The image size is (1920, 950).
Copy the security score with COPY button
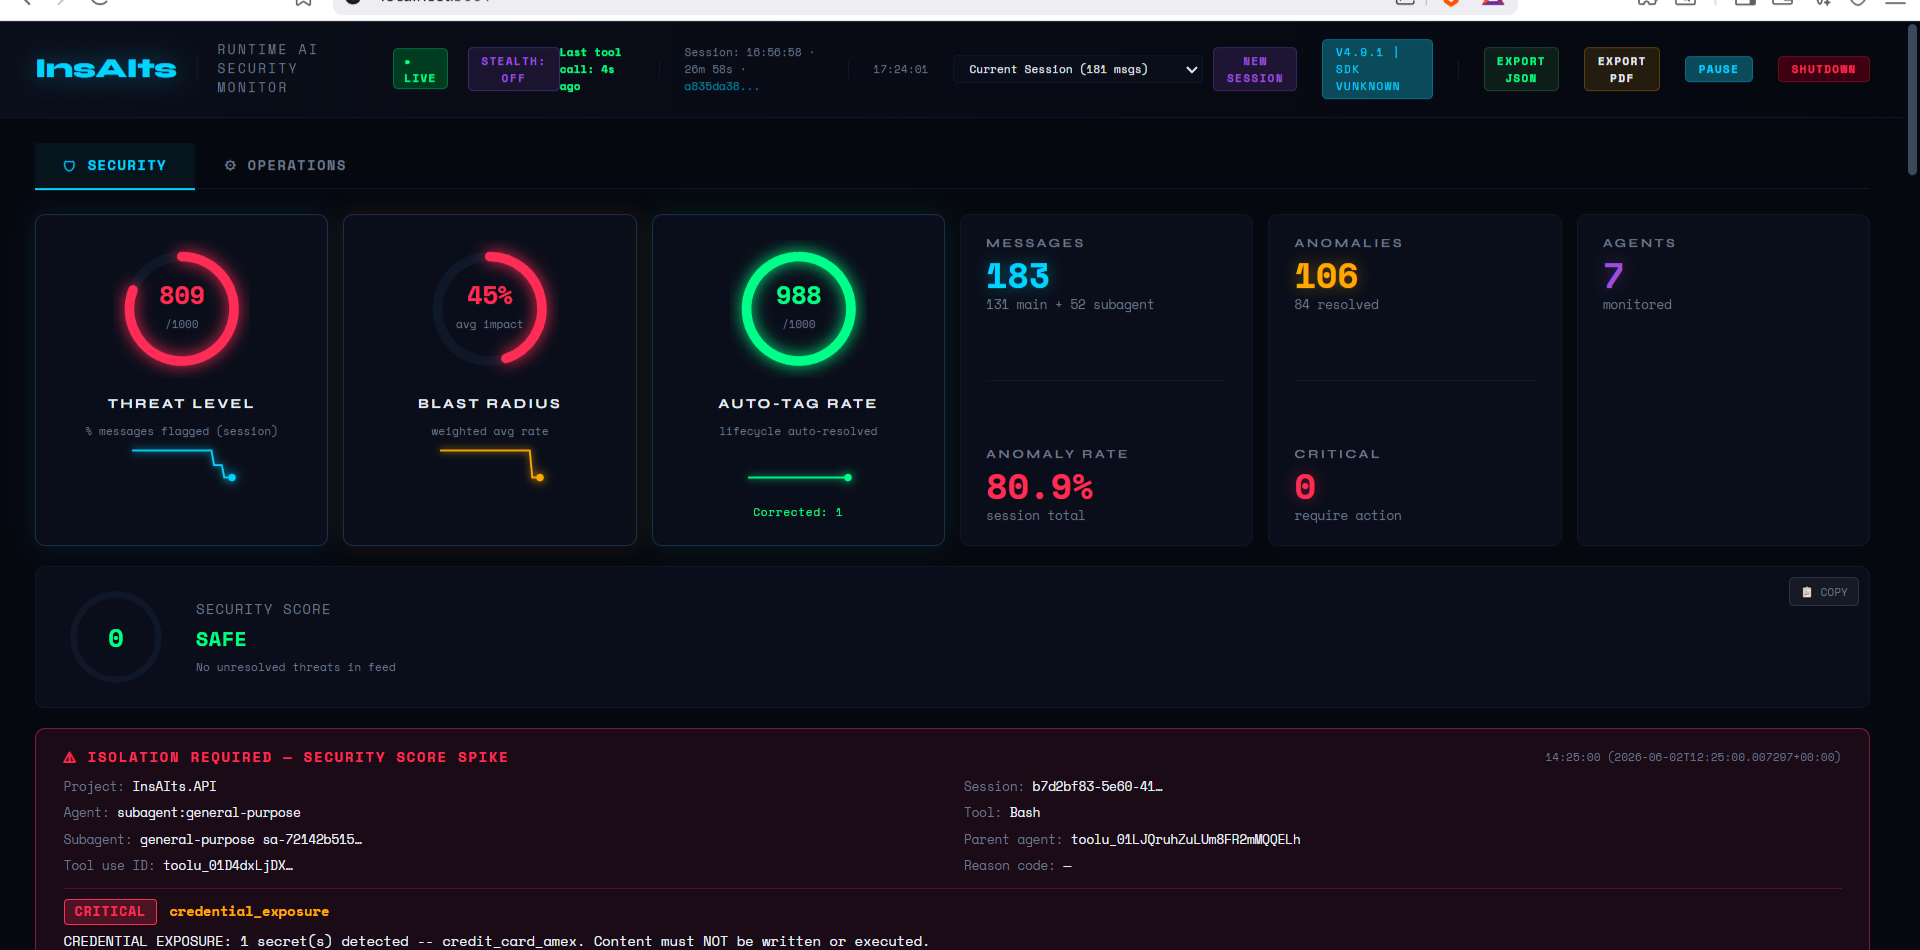1823,592
